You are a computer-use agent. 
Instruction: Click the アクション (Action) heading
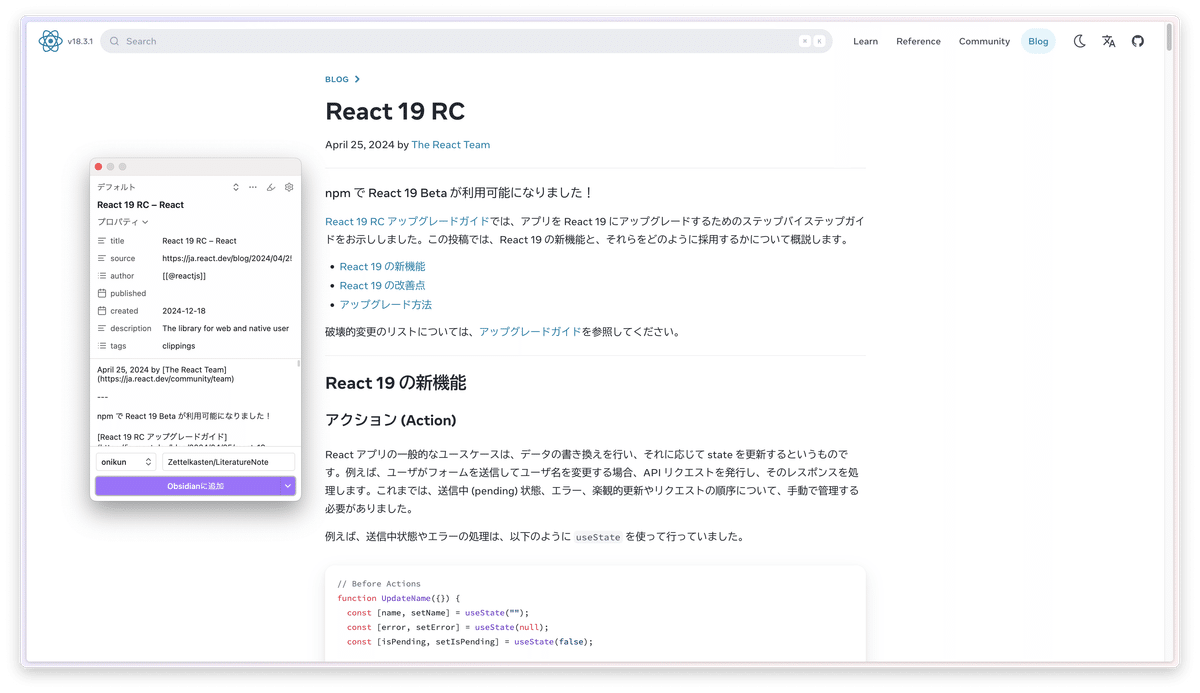point(391,420)
